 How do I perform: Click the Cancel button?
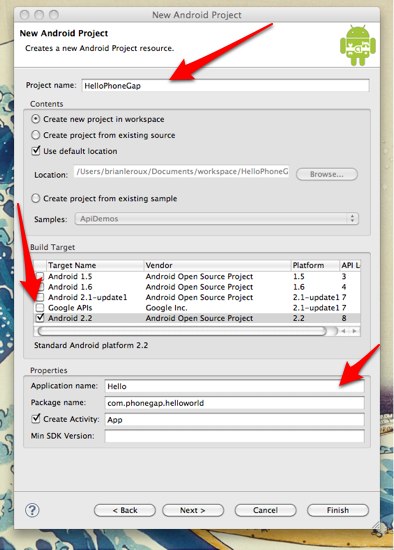pyautogui.click(x=265, y=510)
